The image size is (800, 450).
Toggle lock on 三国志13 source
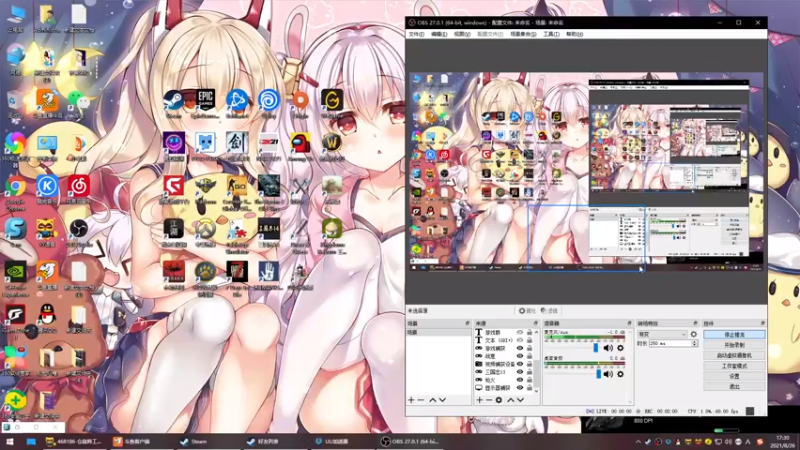(x=530, y=372)
